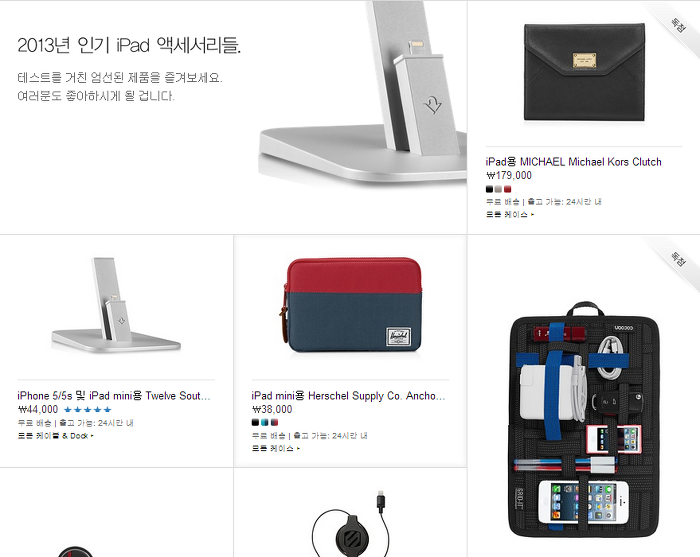Choose blue swatch for Herschel Anchor sleeve

[x=265, y=423]
